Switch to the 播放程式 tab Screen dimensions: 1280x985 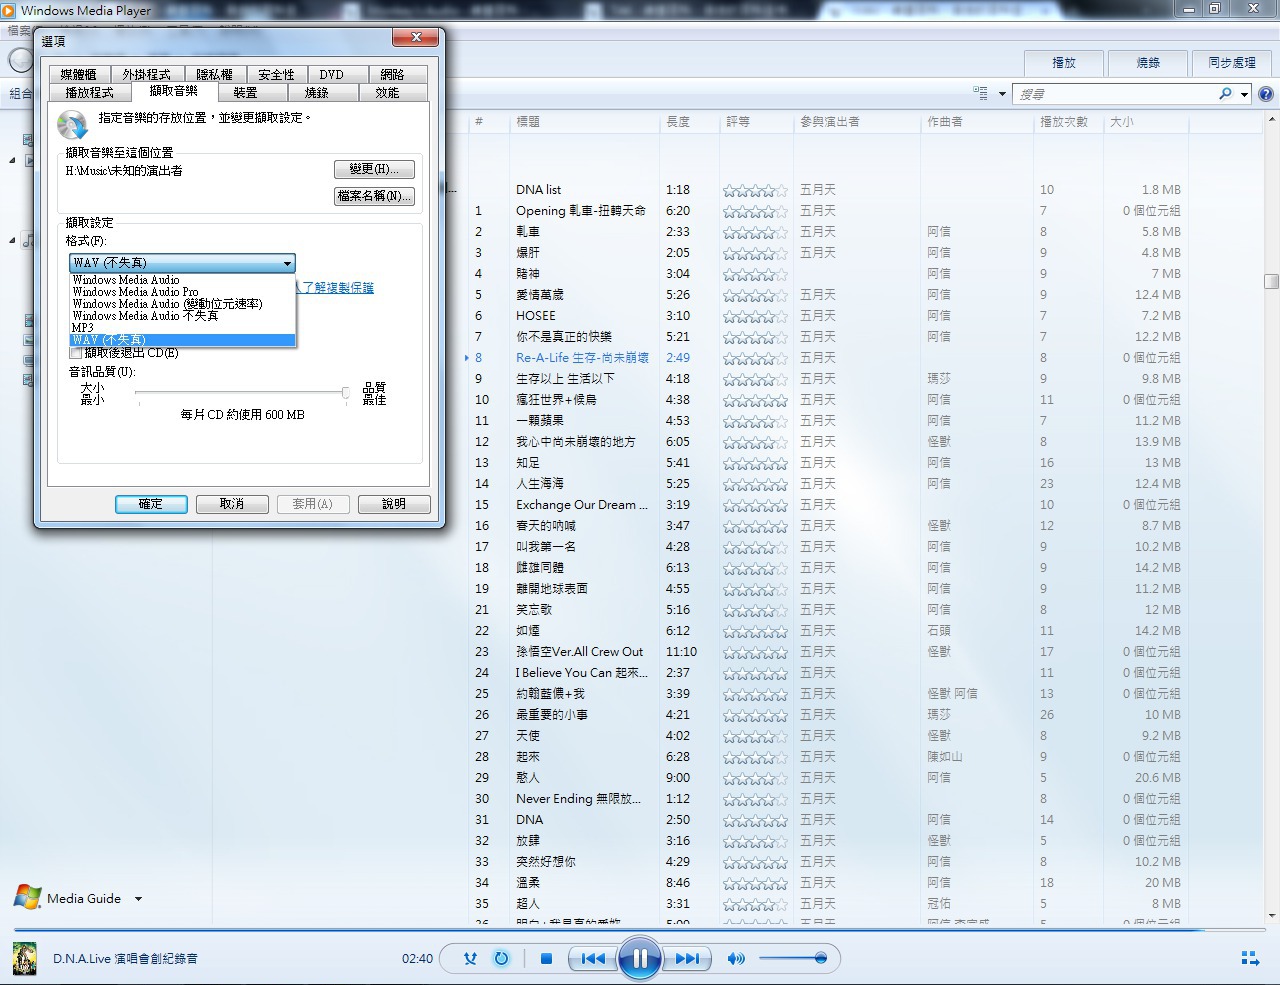[x=89, y=92]
